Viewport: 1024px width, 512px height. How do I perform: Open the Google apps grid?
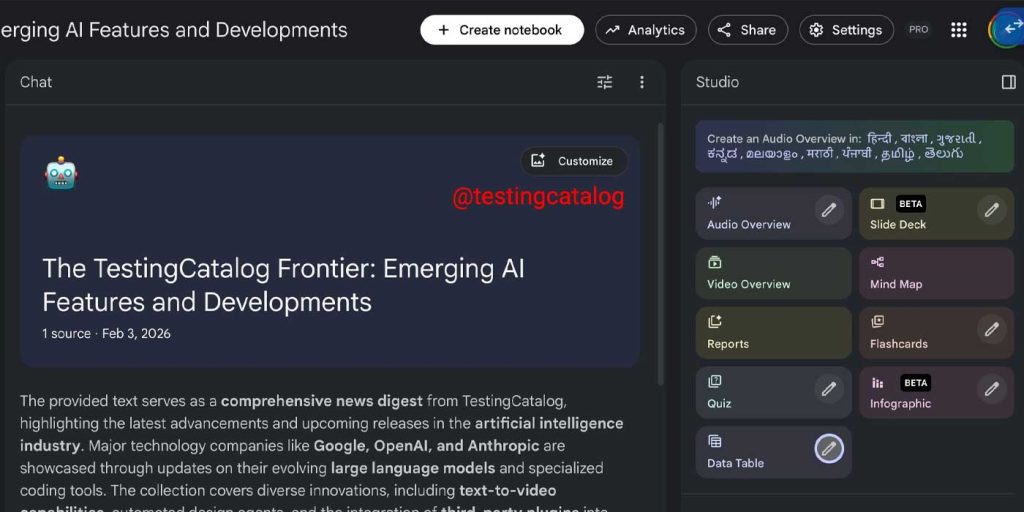959,30
